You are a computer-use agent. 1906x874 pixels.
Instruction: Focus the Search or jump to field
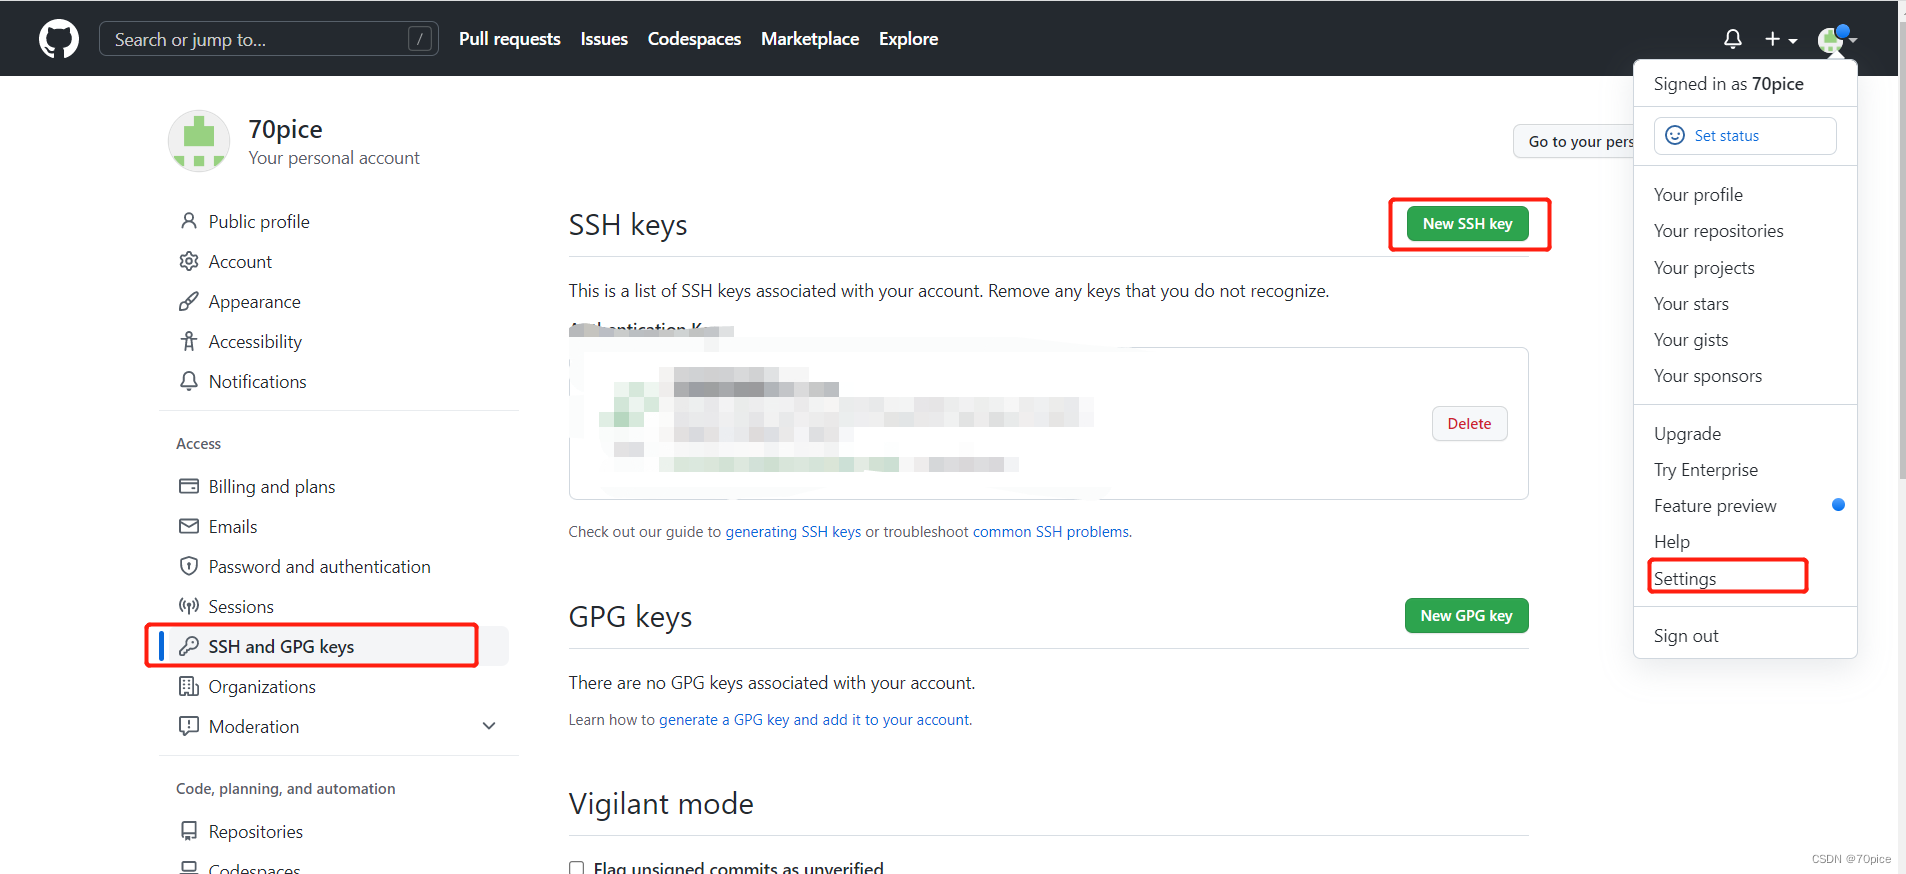pyautogui.click(x=268, y=39)
